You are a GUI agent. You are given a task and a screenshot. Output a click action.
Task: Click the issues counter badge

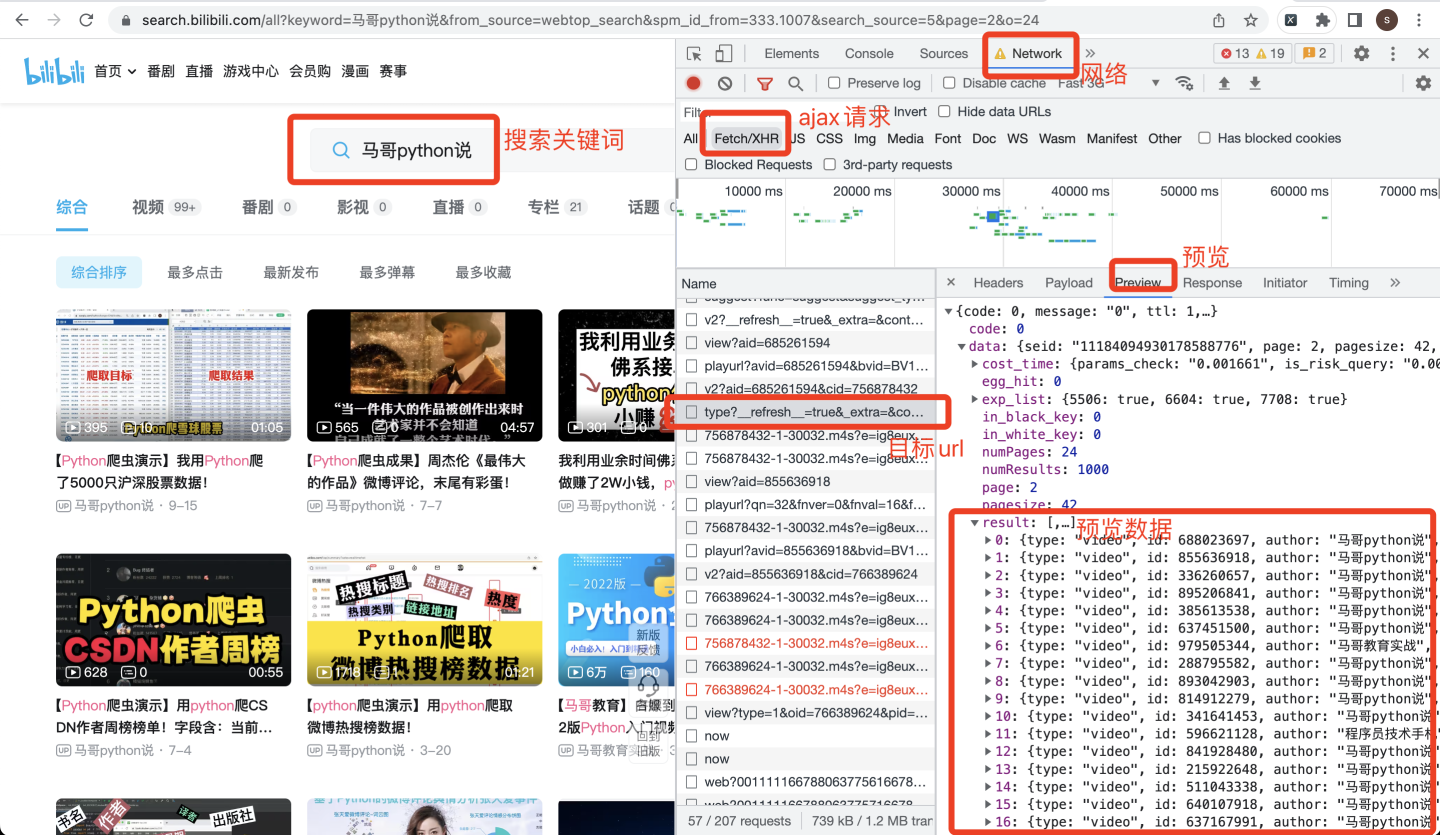[x=1314, y=54]
